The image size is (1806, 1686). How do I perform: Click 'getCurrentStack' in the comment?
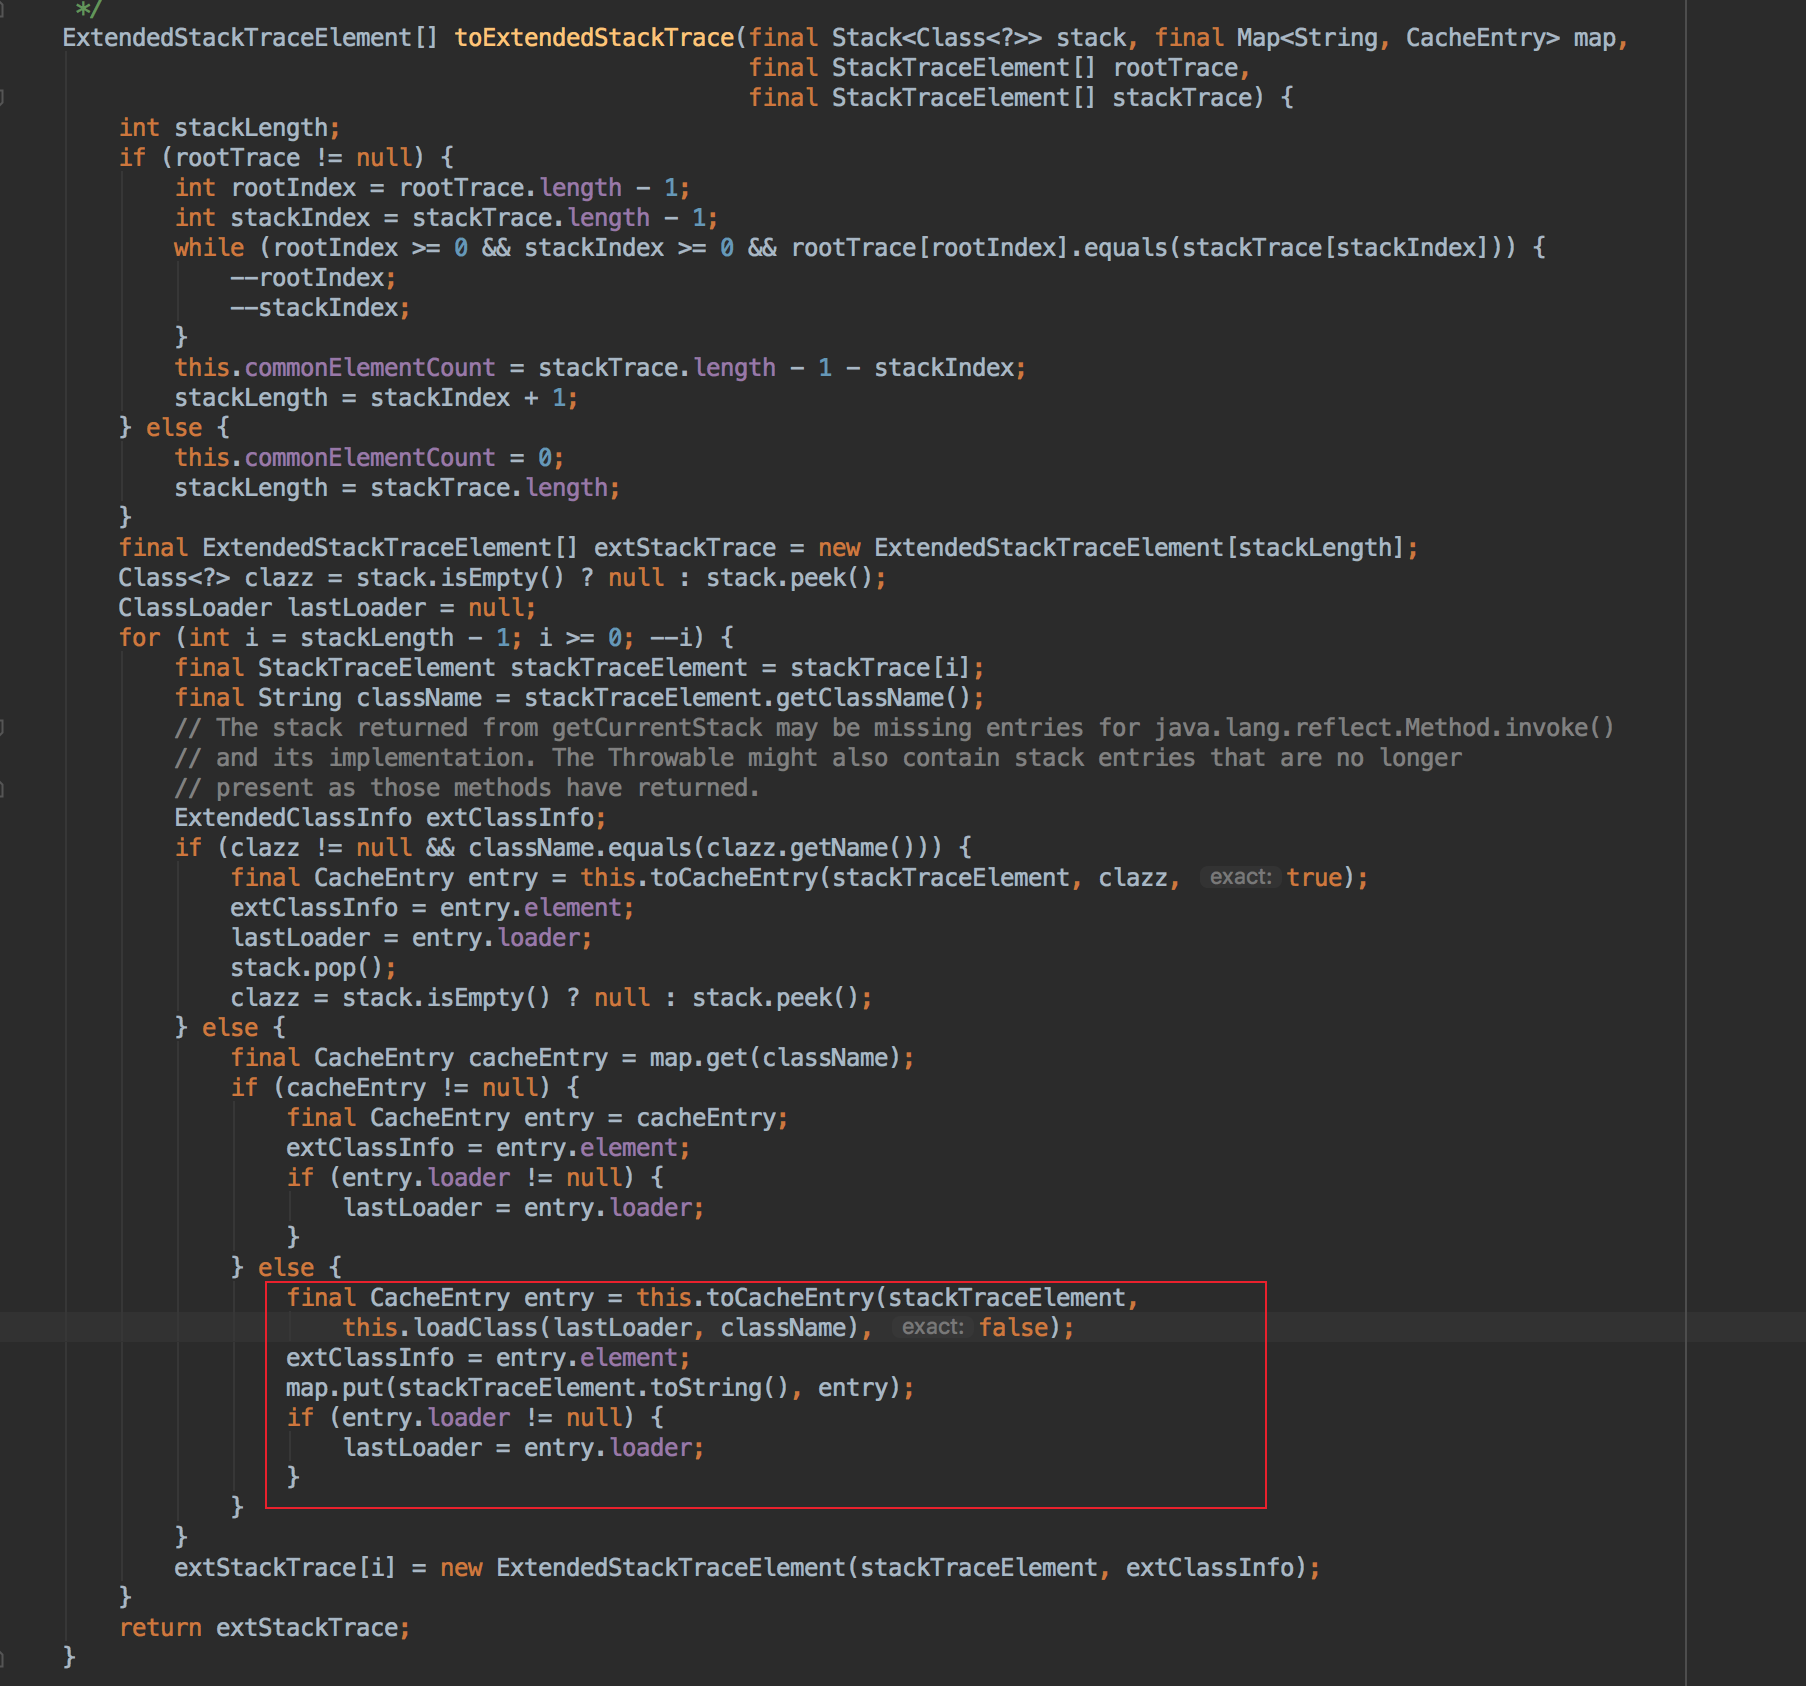(657, 728)
